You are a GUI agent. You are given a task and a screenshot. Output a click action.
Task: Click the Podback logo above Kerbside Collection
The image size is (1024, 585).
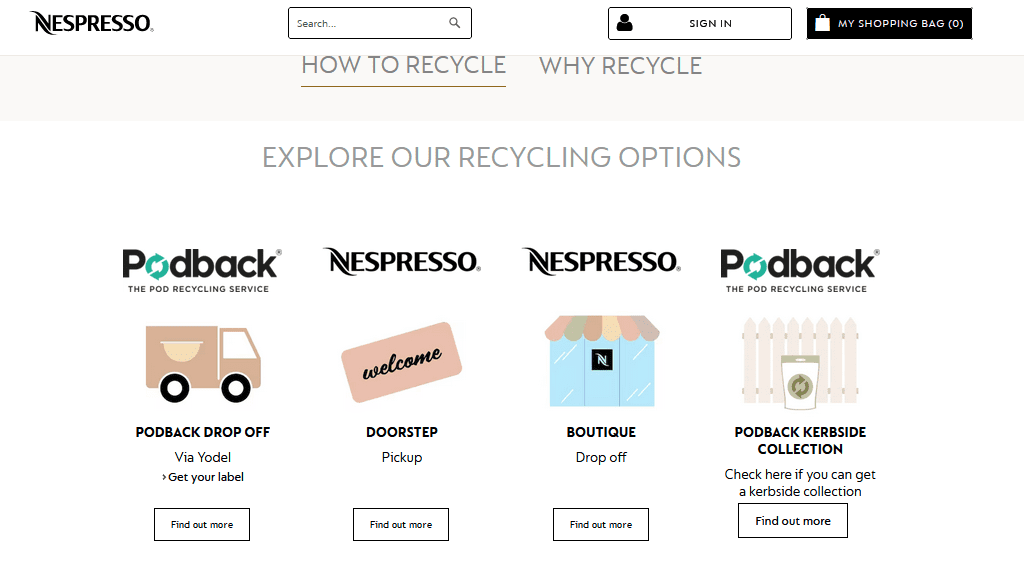(x=800, y=270)
